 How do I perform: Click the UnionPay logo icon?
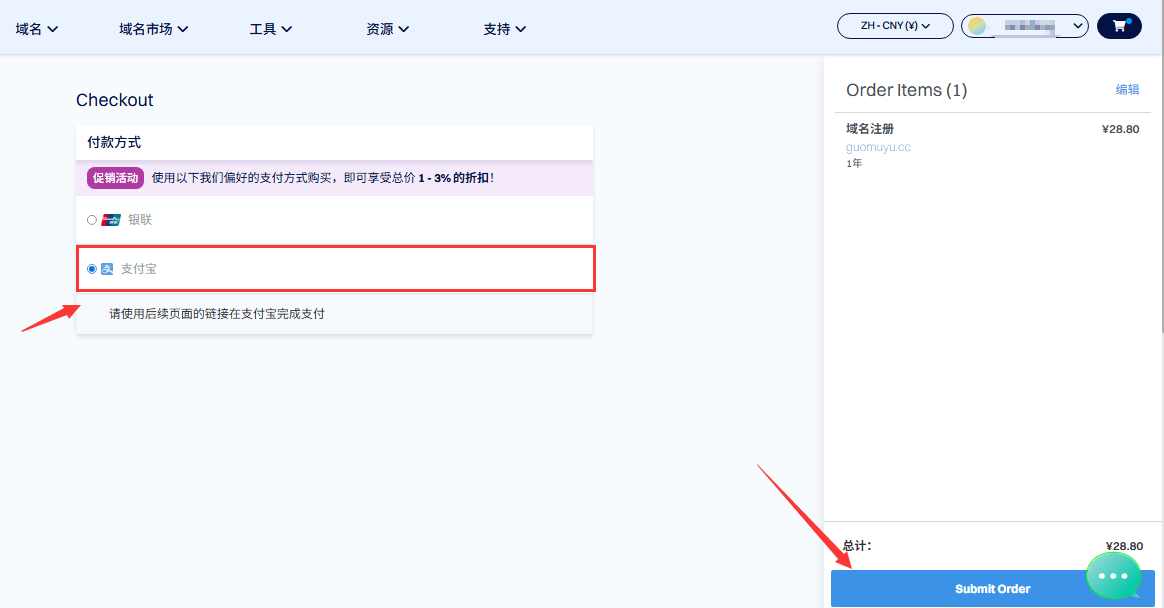[111, 220]
